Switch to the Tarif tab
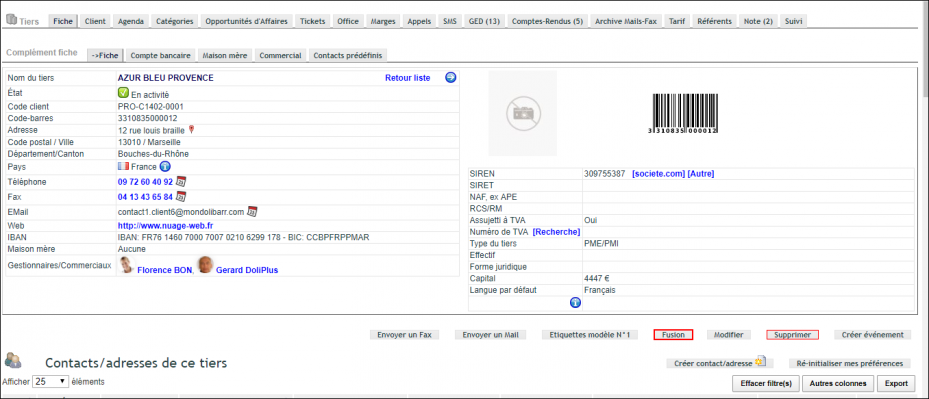This screenshot has height=399, width=929. [x=677, y=21]
